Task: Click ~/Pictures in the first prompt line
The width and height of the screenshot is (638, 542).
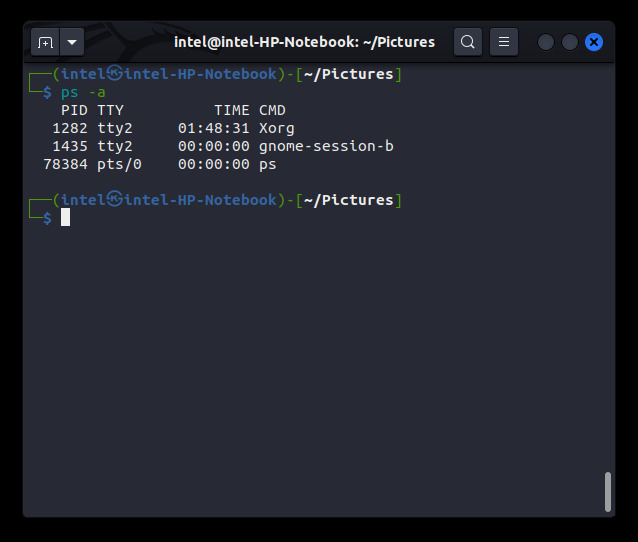Action: 349,74
